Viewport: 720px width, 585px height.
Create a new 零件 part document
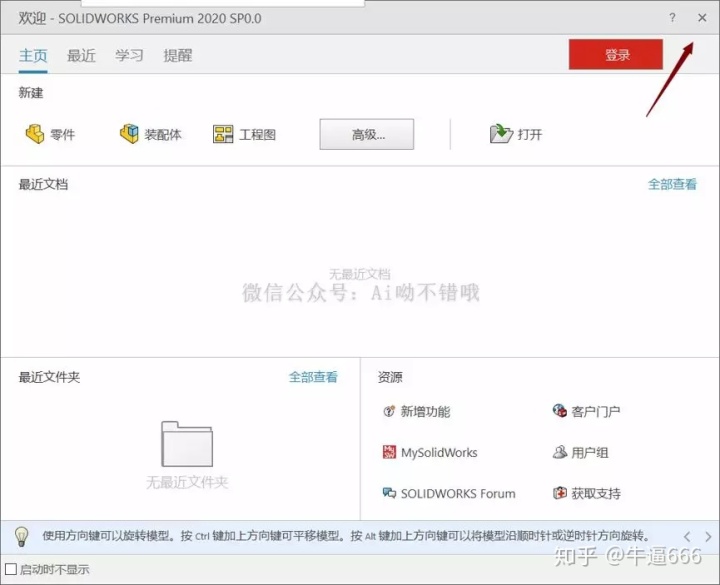pyautogui.click(x=50, y=135)
